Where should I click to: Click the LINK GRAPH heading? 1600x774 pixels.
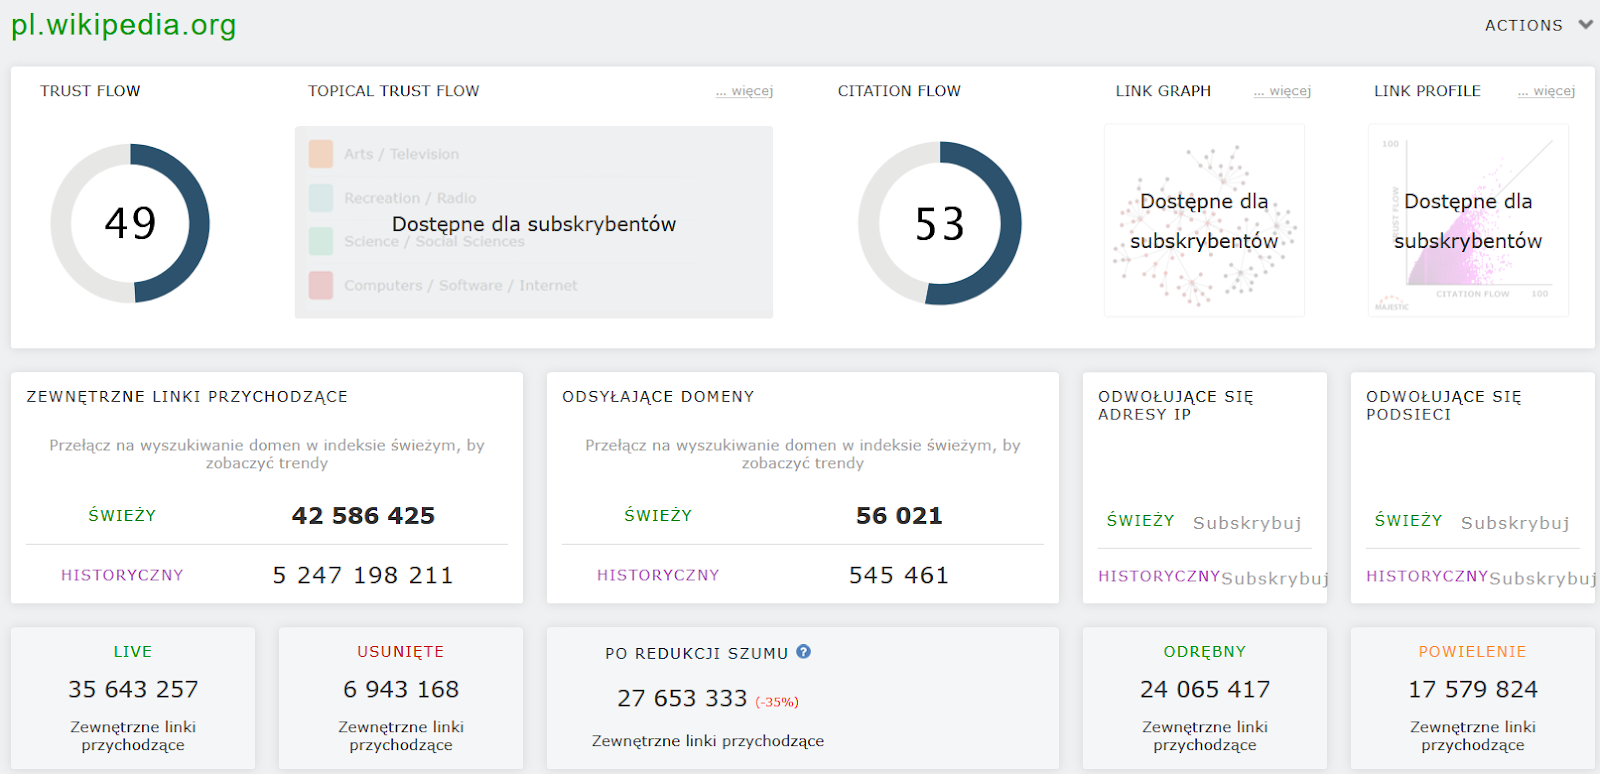pyautogui.click(x=1163, y=91)
